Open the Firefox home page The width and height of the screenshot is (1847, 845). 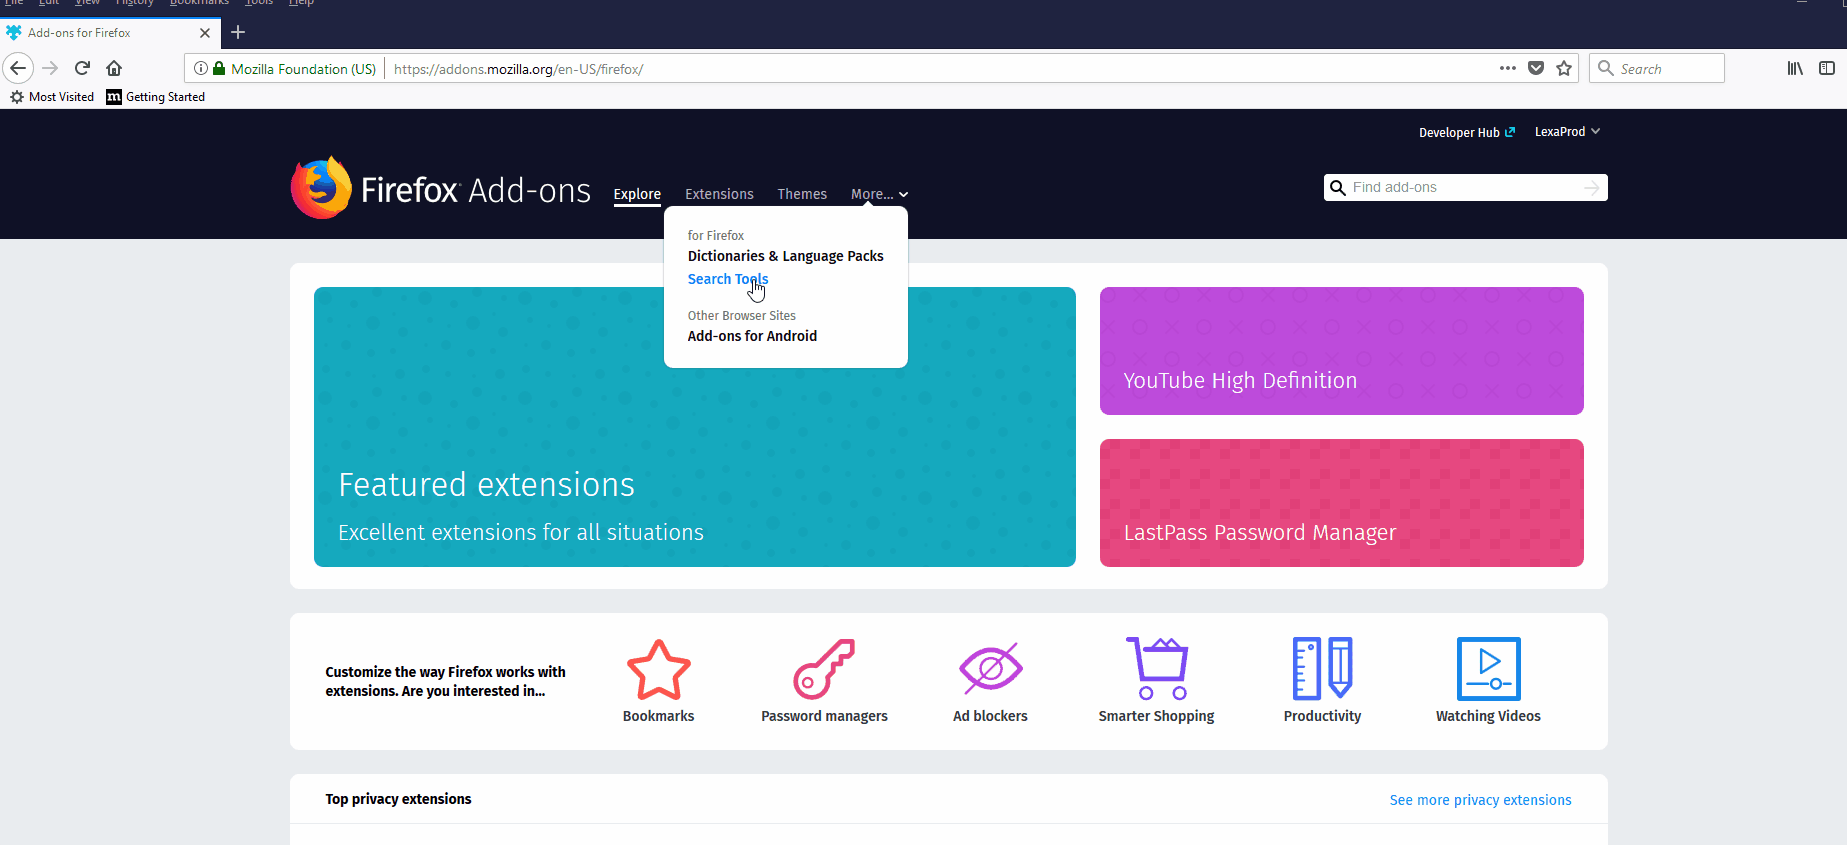(114, 68)
